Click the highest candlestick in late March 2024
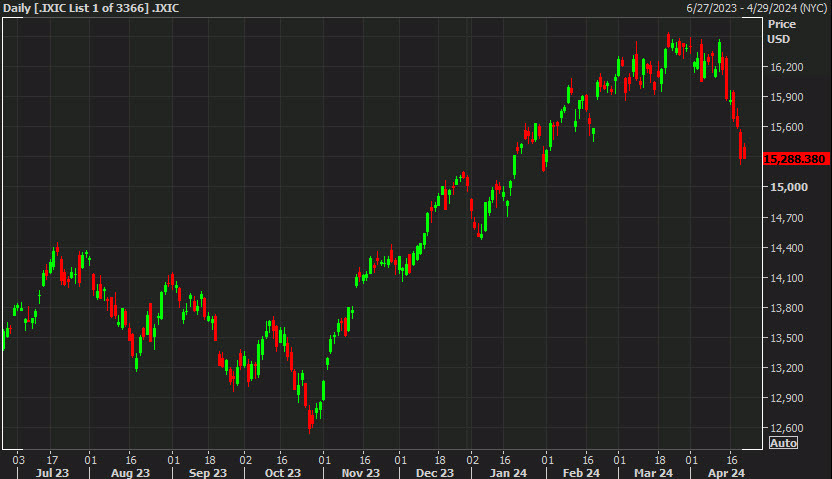Viewport: 832px width, 479px height. pyautogui.click(x=669, y=40)
